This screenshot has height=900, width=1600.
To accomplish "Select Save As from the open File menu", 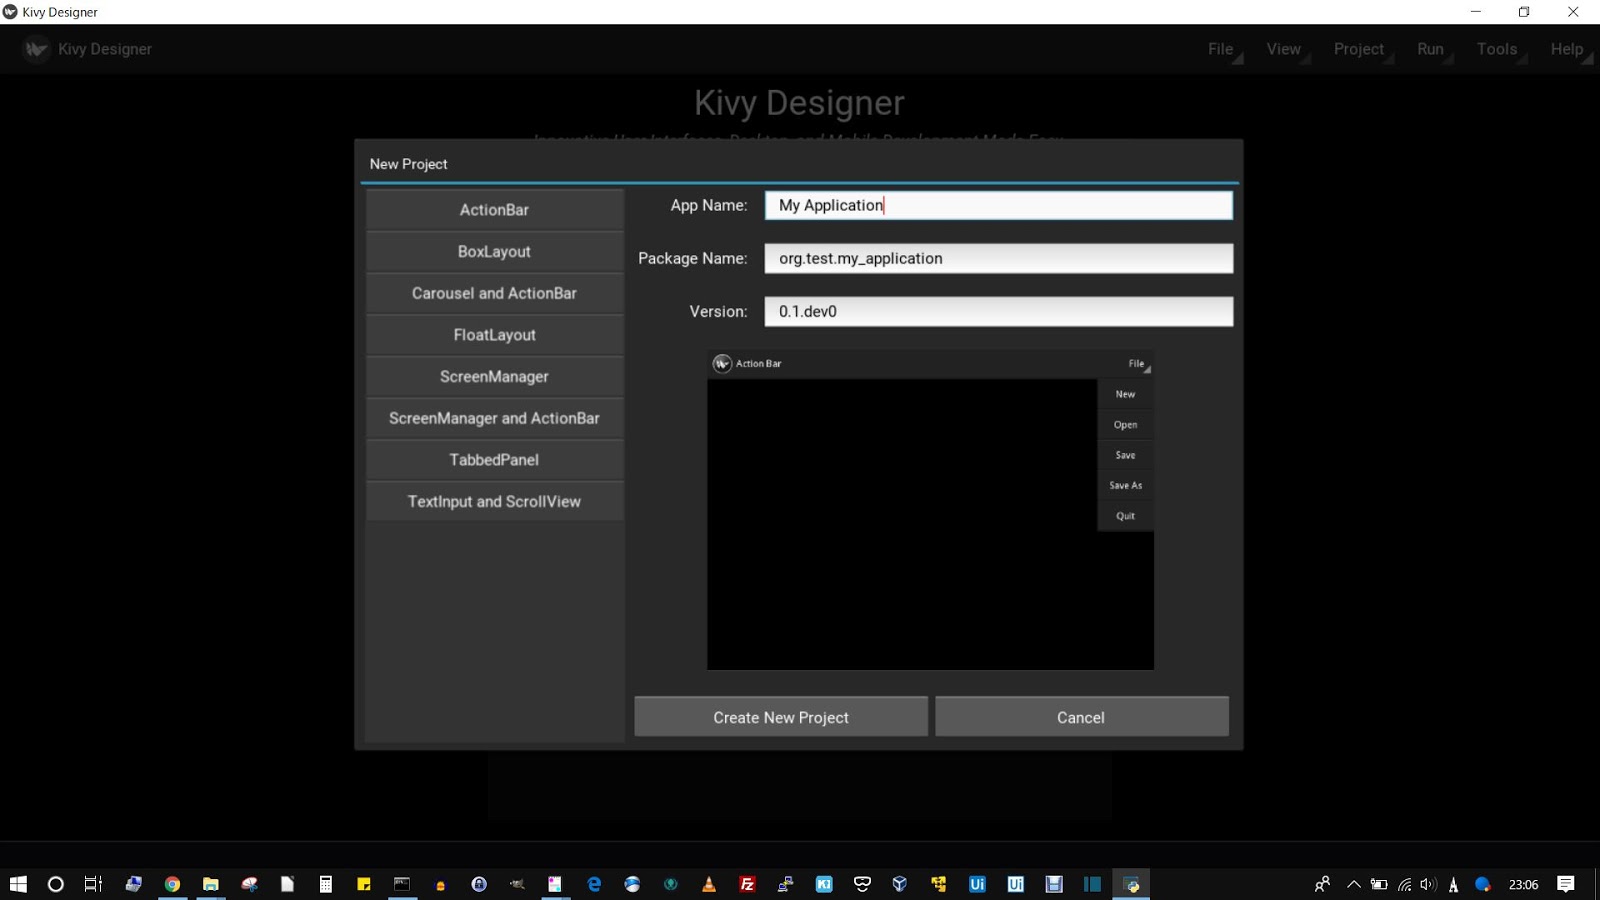I will pos(1124,485).
